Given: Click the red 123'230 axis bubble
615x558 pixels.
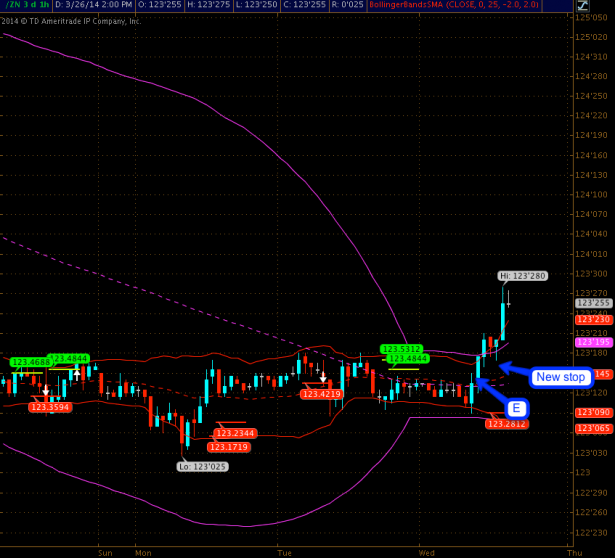Looking at the screenshot, I should click(594, 320).
